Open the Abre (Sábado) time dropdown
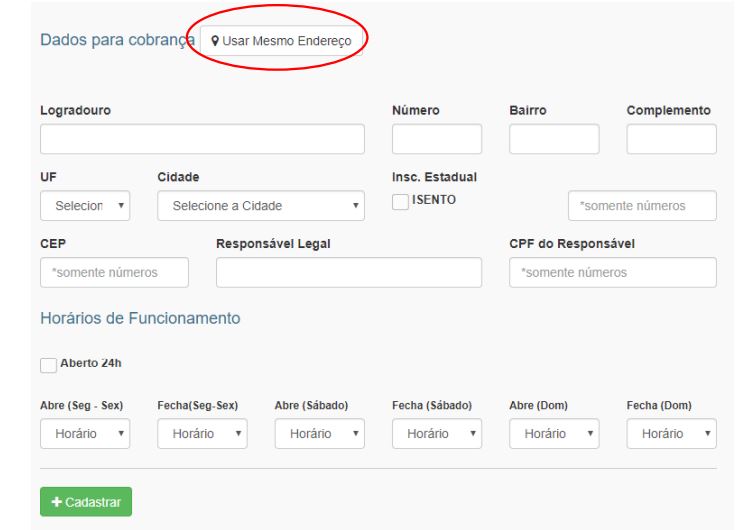 (320, 434)
